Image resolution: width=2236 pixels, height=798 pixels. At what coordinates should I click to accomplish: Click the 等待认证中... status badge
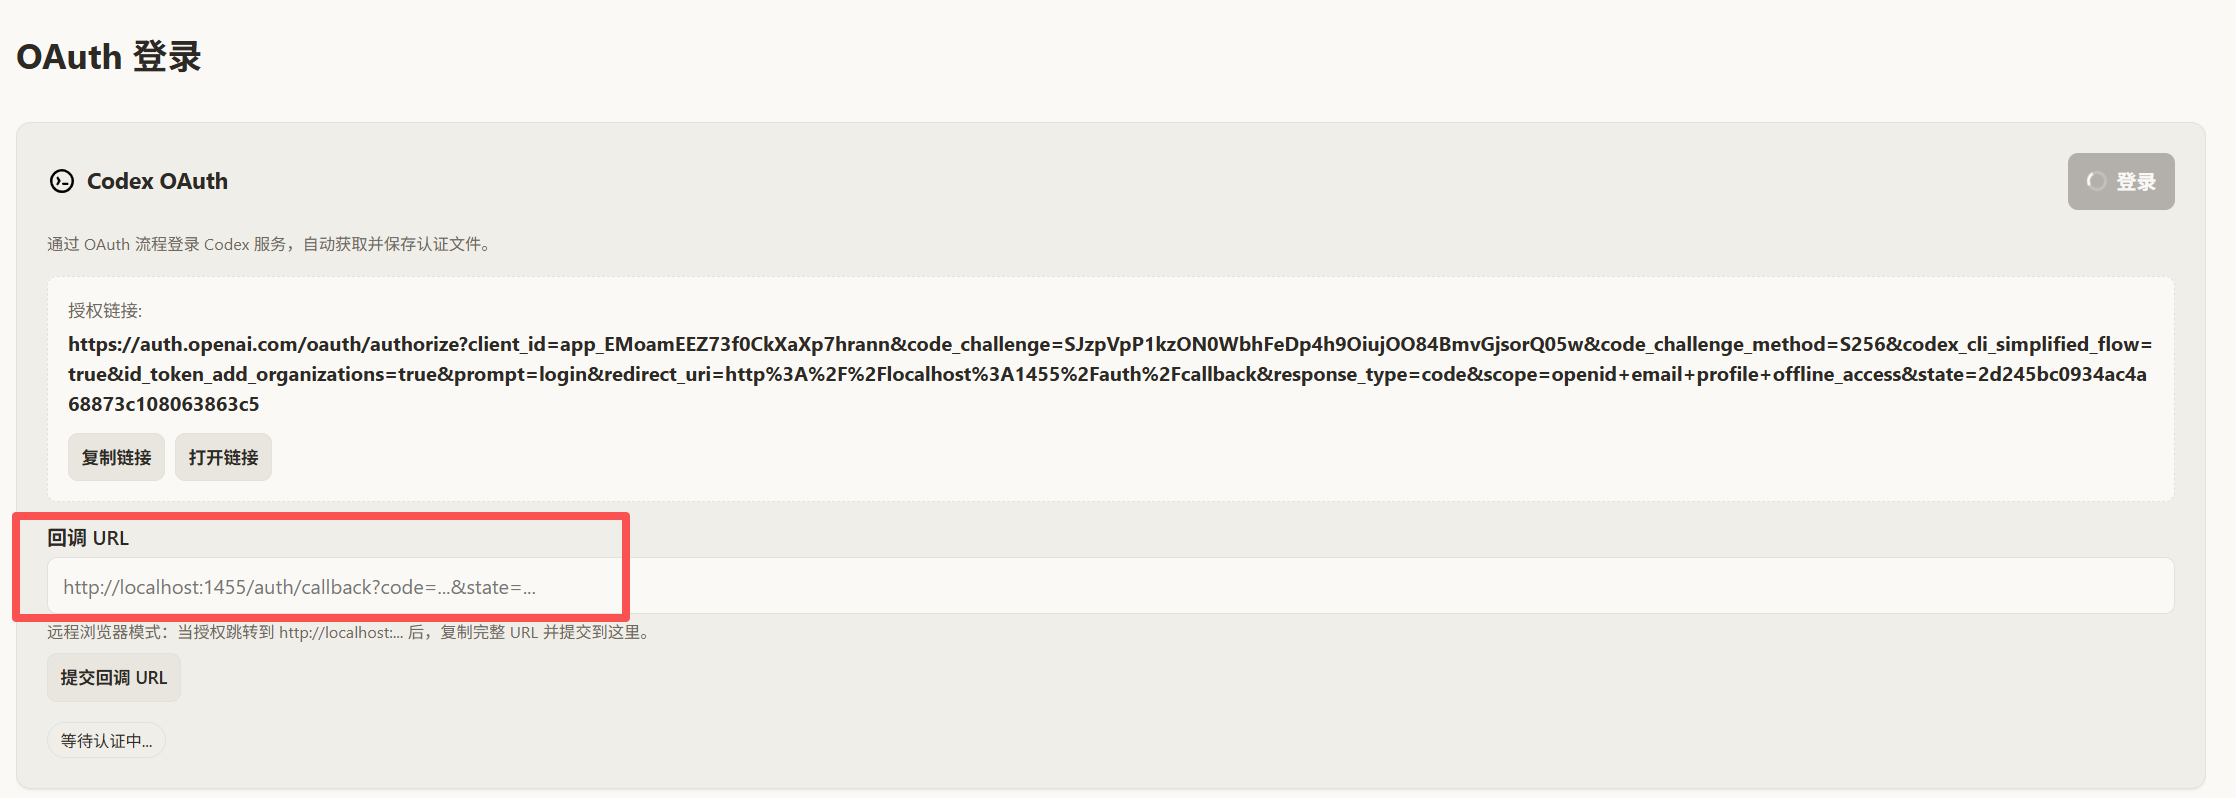click(x=106, y=741)
